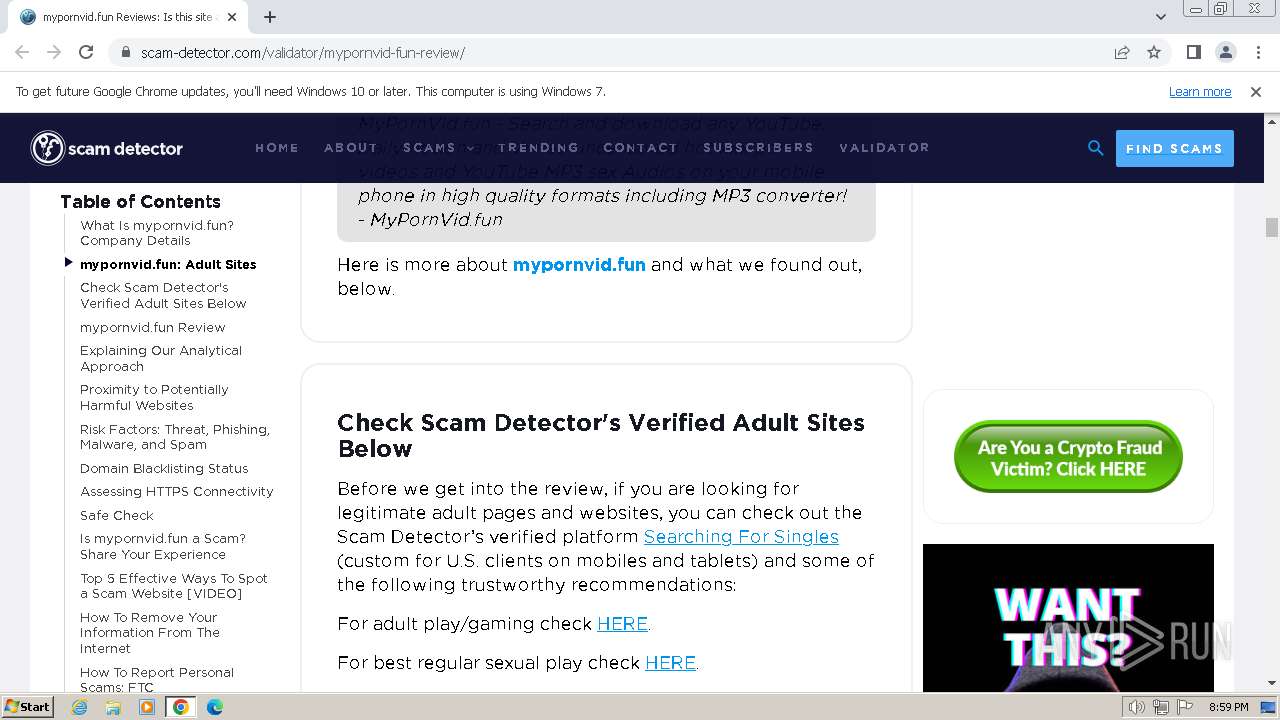
Task: Go to the HOME menu item
Action: click(x=277, y=148)
